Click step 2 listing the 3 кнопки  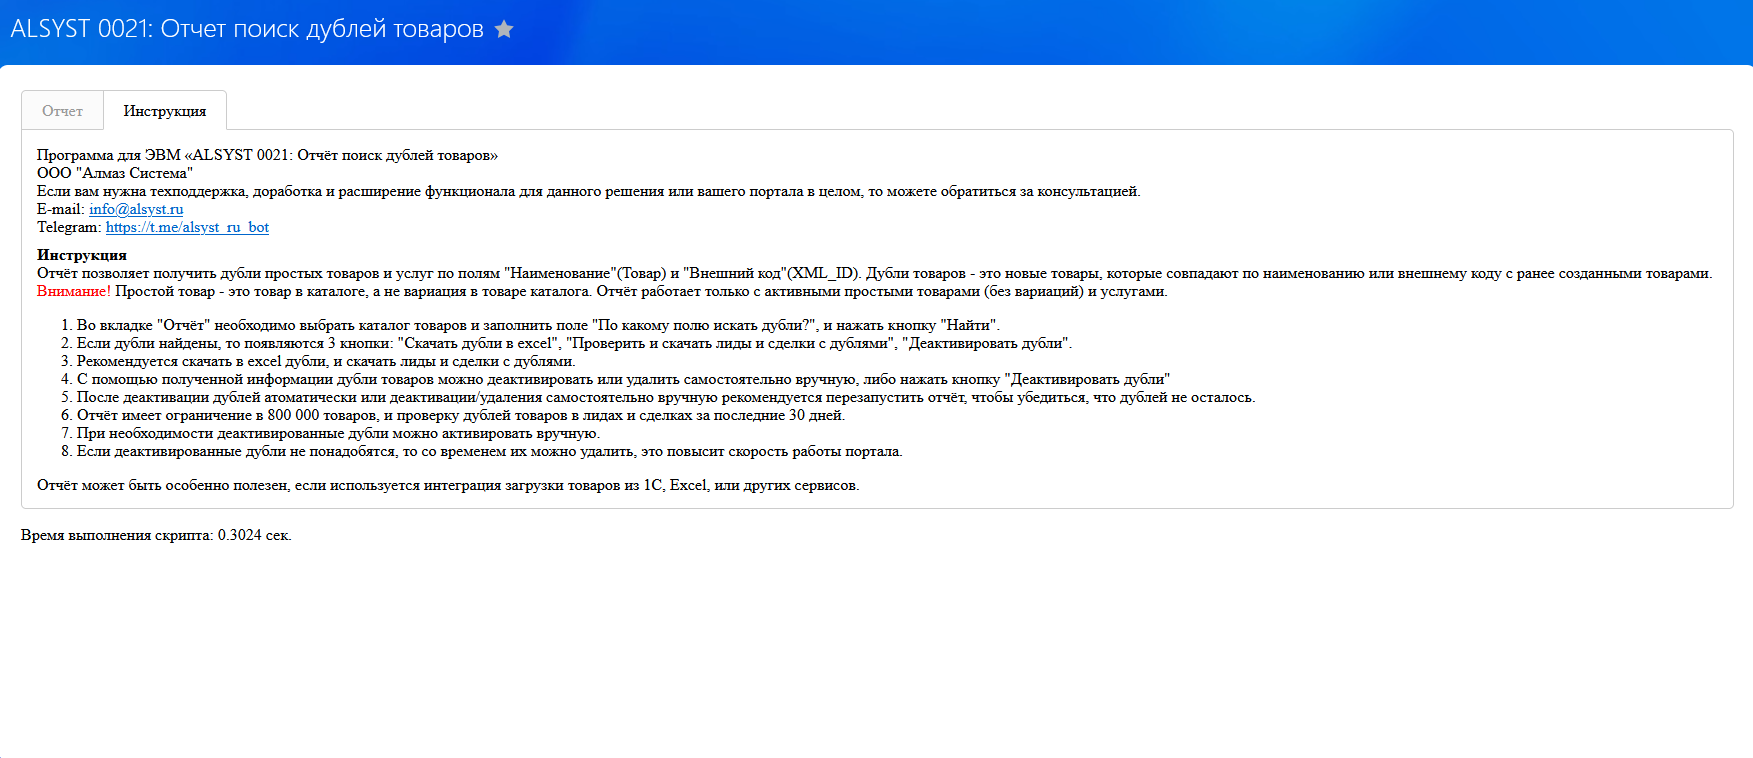(574, 343)
